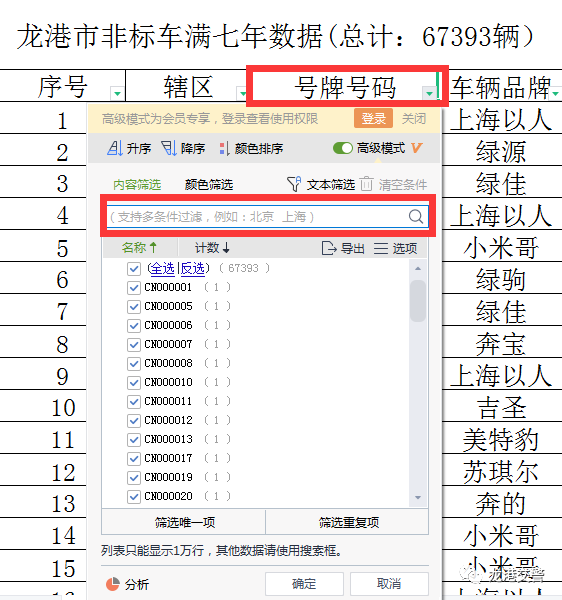Screen dimensions: 562x600
Task: Select the 奔宝 brand cell
Action: (501, 344)
